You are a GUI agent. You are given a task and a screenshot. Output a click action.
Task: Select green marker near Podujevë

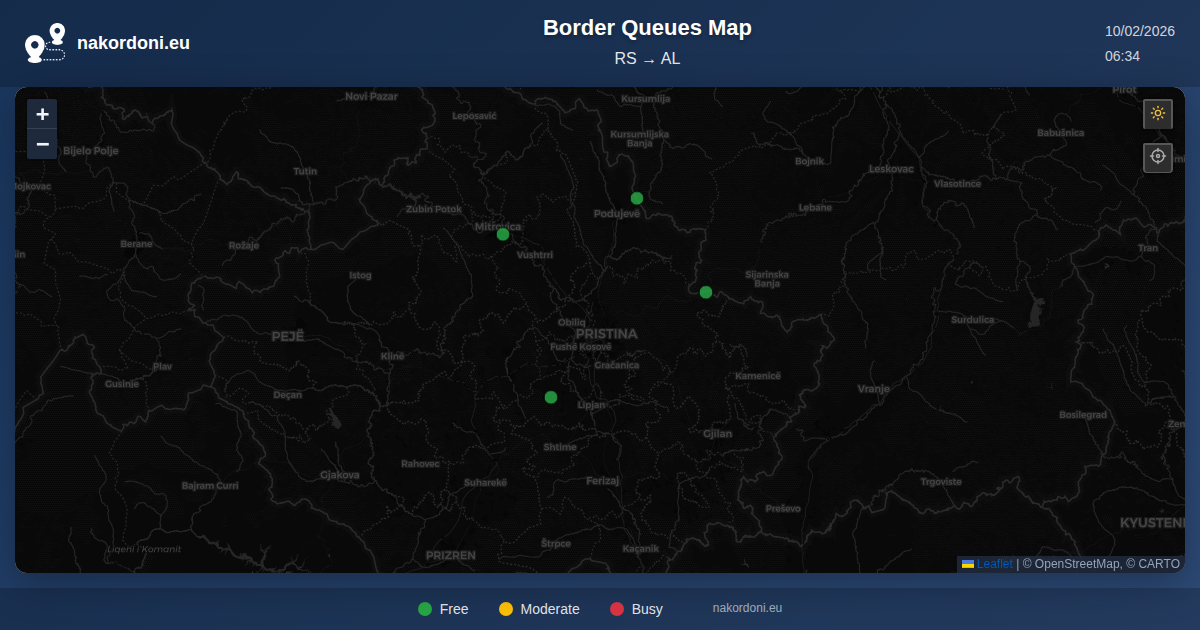coord(637,198)
